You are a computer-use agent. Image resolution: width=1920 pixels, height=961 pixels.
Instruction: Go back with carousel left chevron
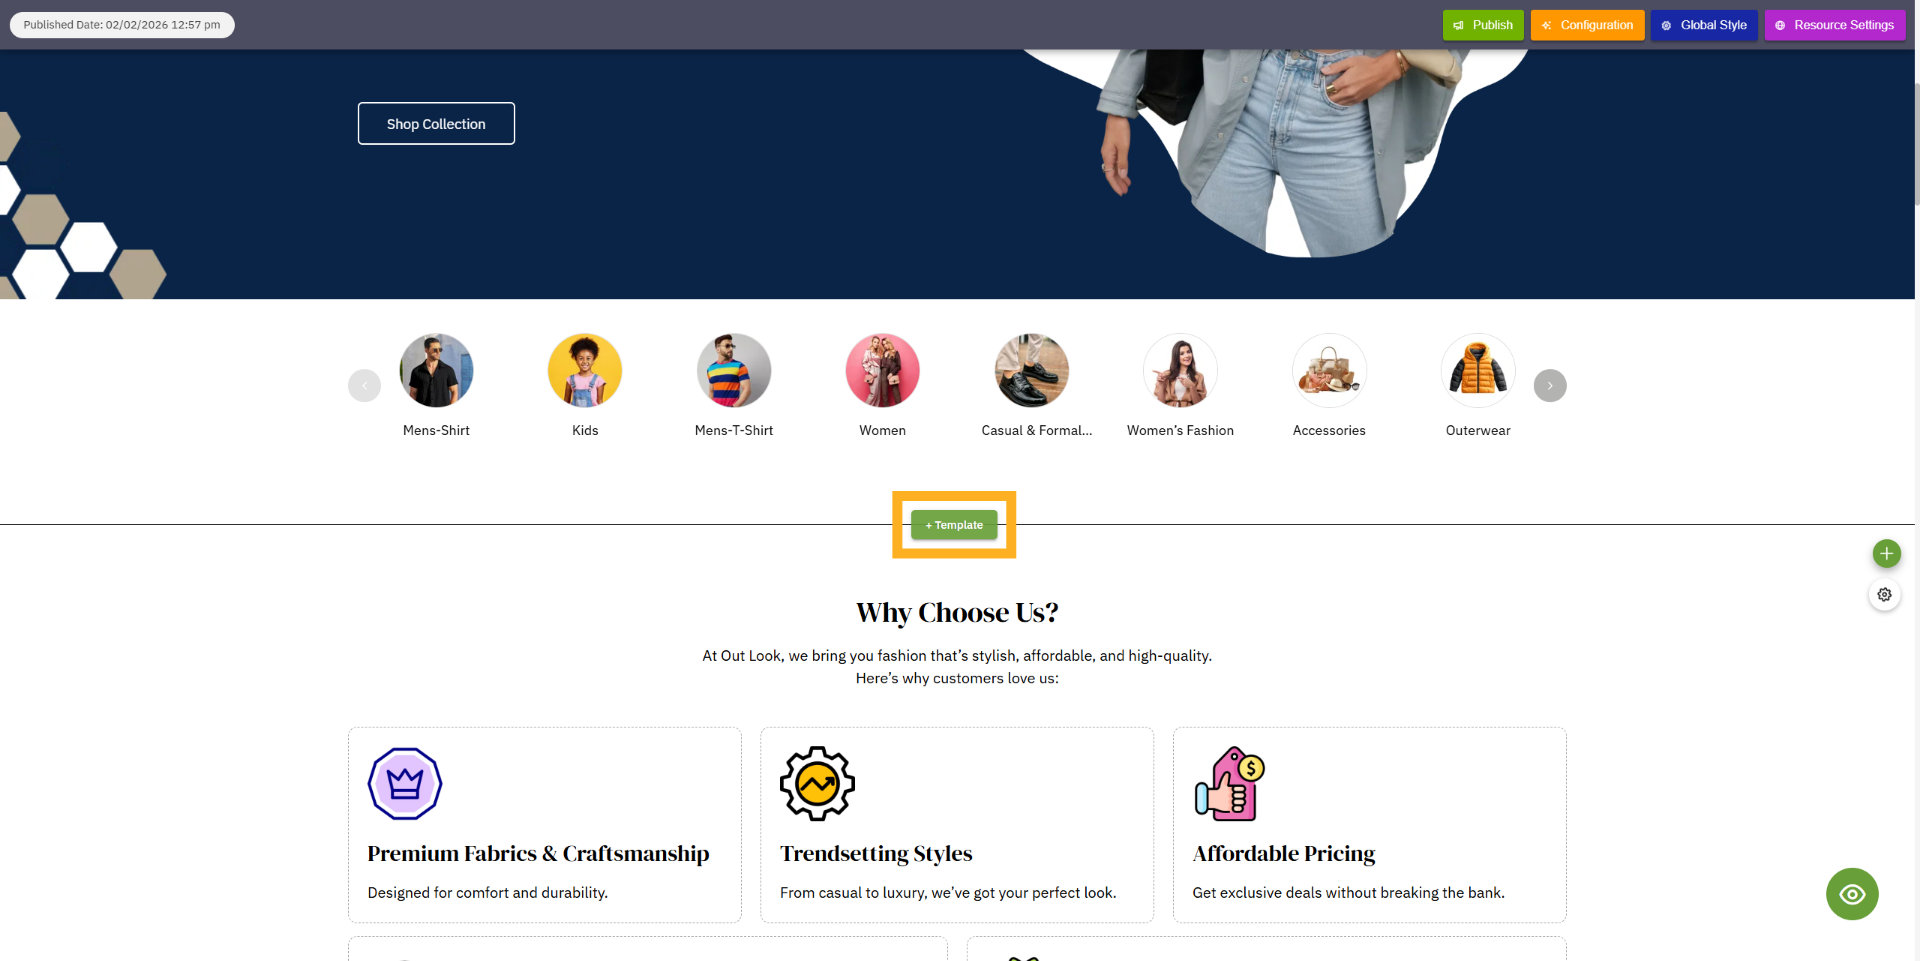[364, 385]
